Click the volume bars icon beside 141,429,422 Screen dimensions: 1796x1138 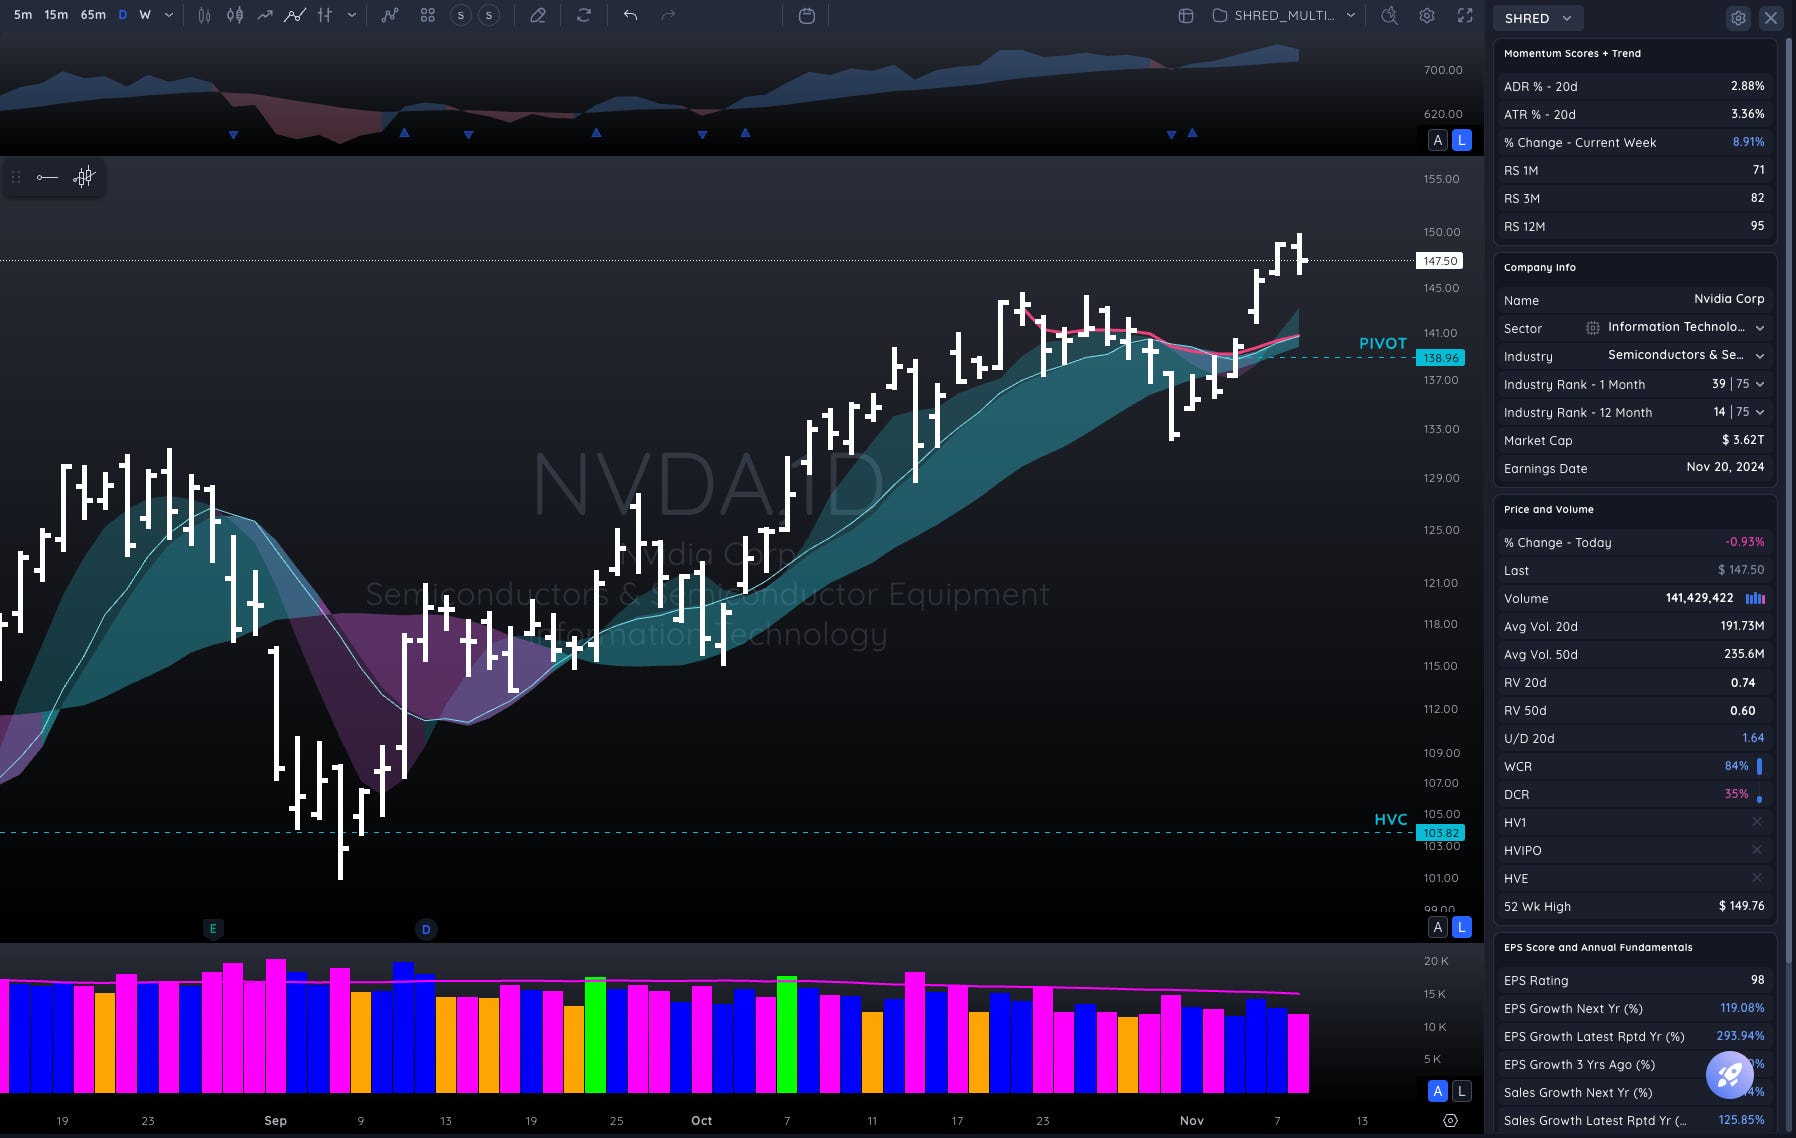(x=1755, y=598)
